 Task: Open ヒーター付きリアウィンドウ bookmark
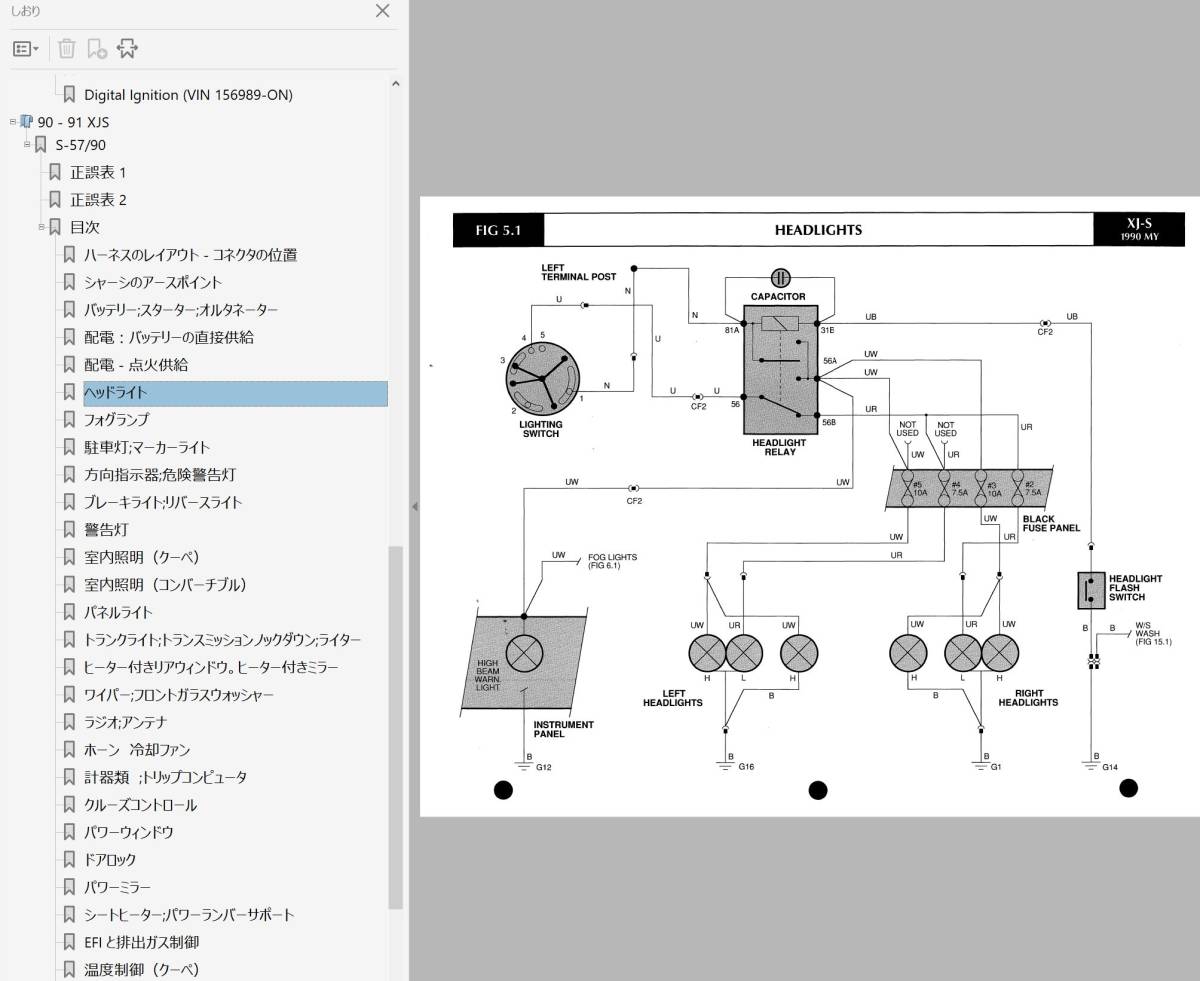[211, 667]
